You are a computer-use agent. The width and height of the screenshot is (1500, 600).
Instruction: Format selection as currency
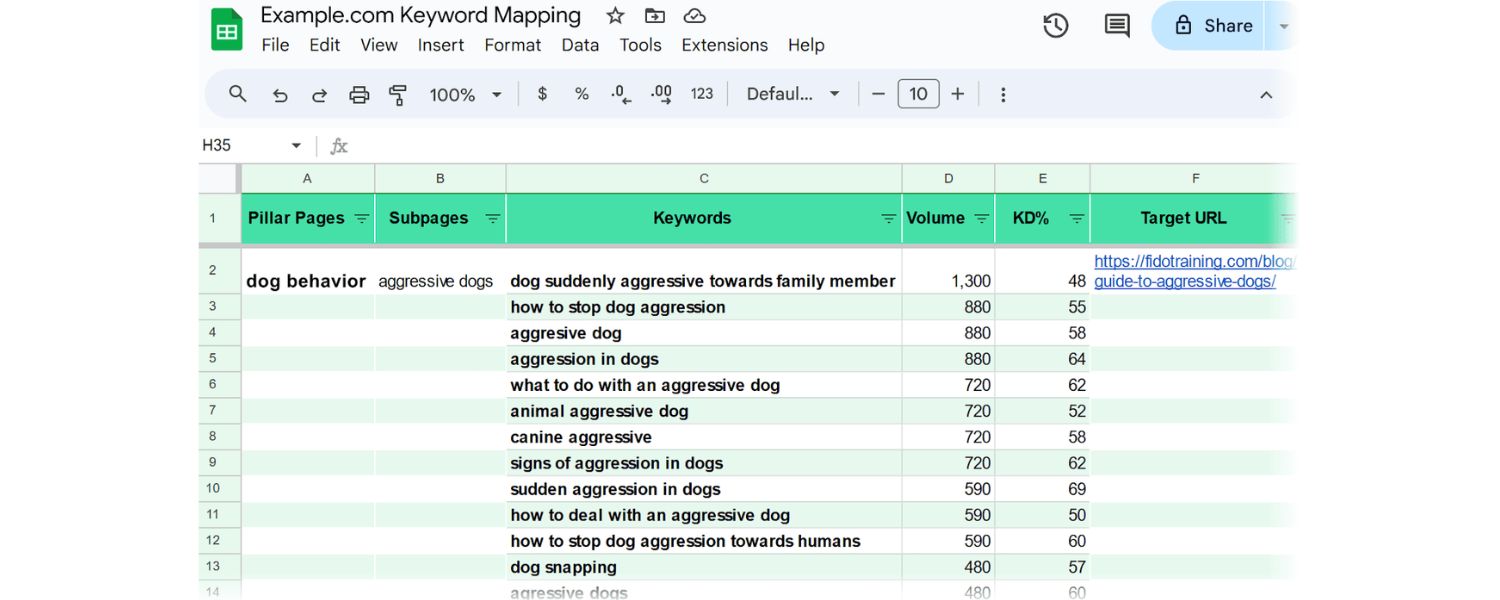[541, 94]
